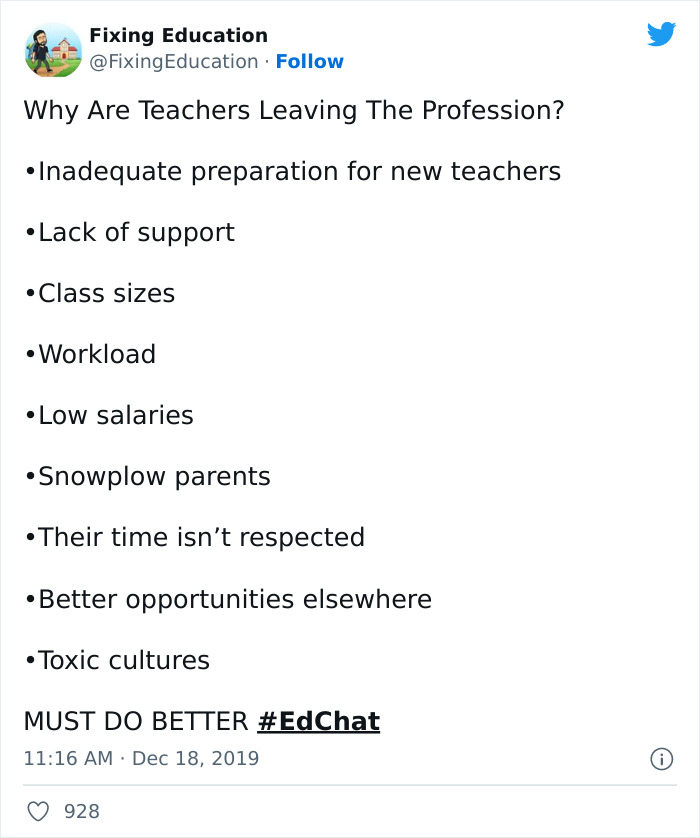Image resolution: width=700 pixels, height=838 pixels.
Task: Toggle the like heart icon
Action: [x=39, y=811]
